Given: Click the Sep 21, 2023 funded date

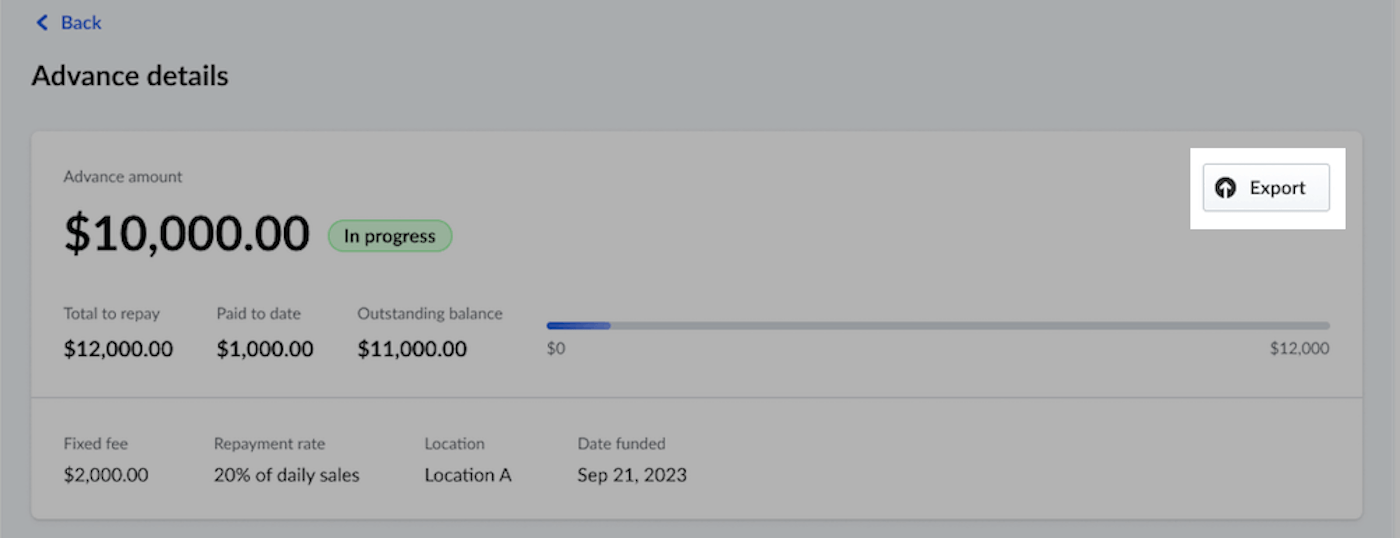Looking at the screenshot, I should coord(632,475).
